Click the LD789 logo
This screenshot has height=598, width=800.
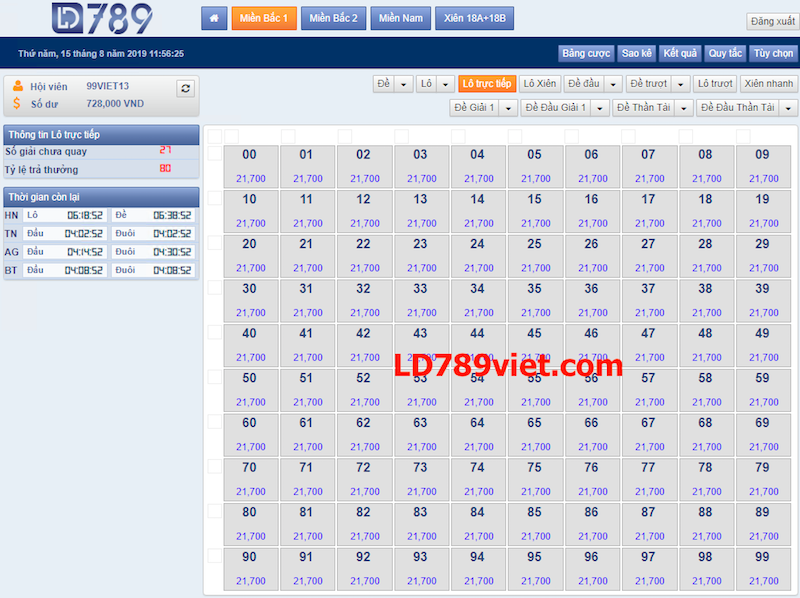pyautogui.click(x=102, y=18)
